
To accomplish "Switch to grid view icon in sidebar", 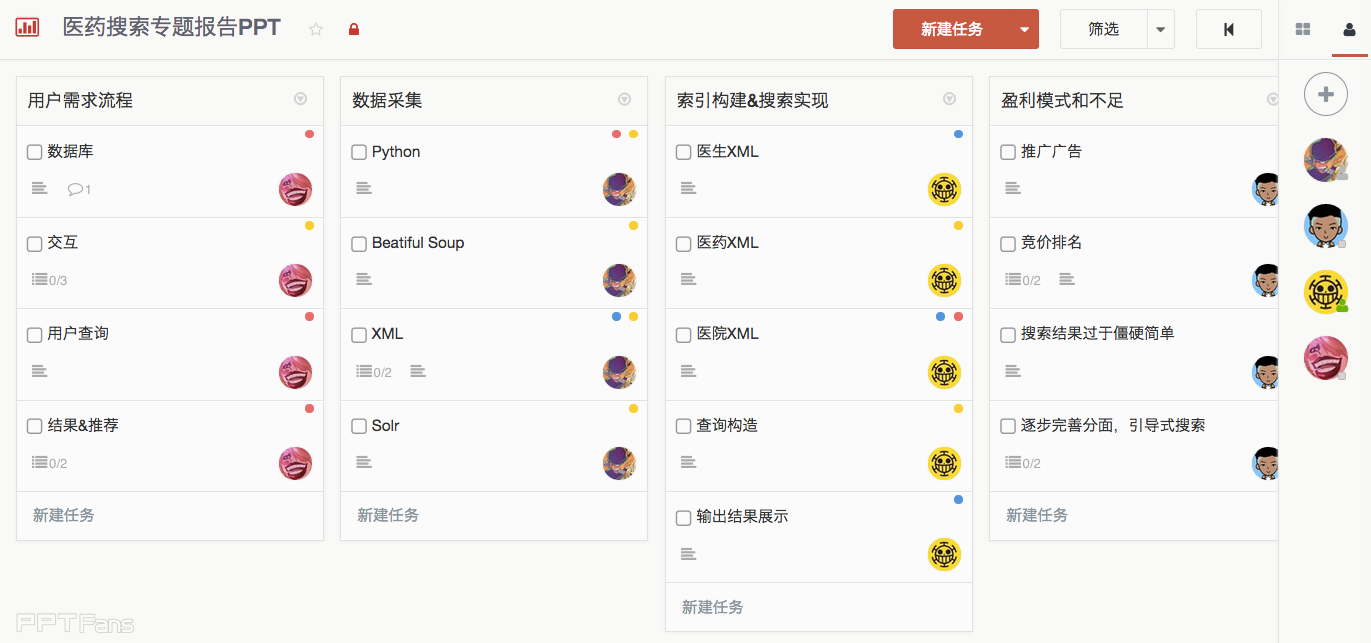I will click(x=1303, y=29).
